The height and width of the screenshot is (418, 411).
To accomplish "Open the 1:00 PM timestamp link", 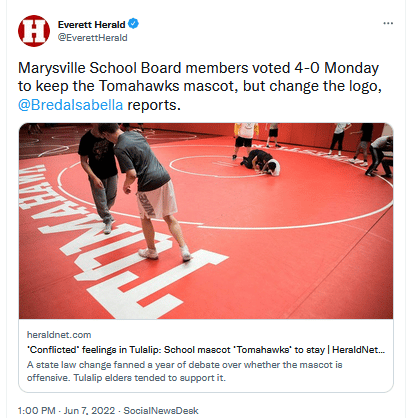I will 37,410.
